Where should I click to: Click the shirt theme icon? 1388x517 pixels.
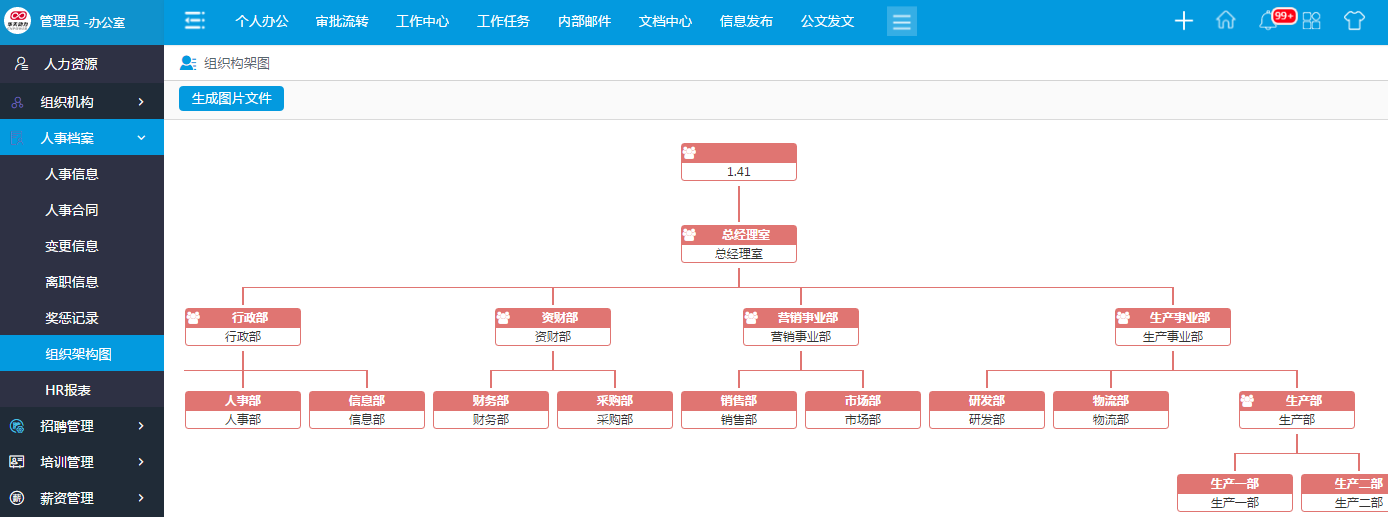click(x=1353, y=21)
